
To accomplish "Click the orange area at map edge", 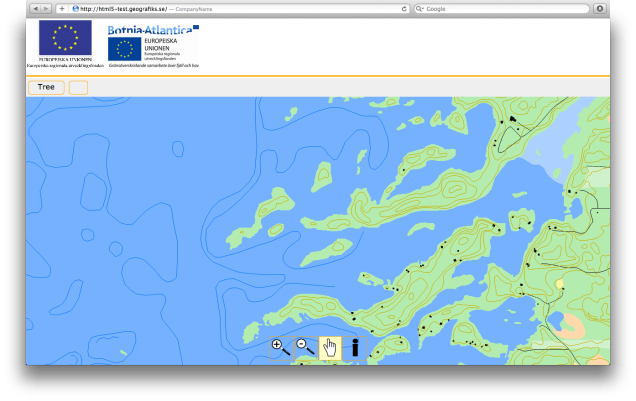I will [573, 325].
